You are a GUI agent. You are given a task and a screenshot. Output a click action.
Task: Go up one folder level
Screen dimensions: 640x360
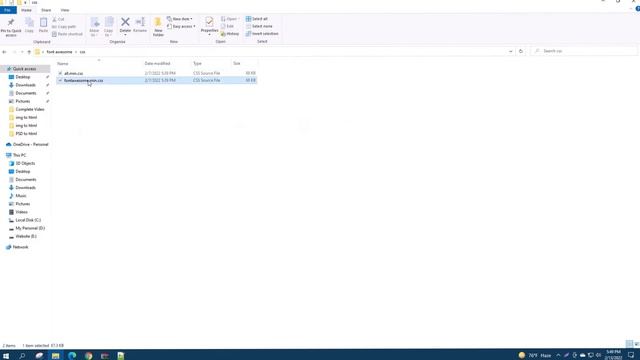[x=29, y=52]
